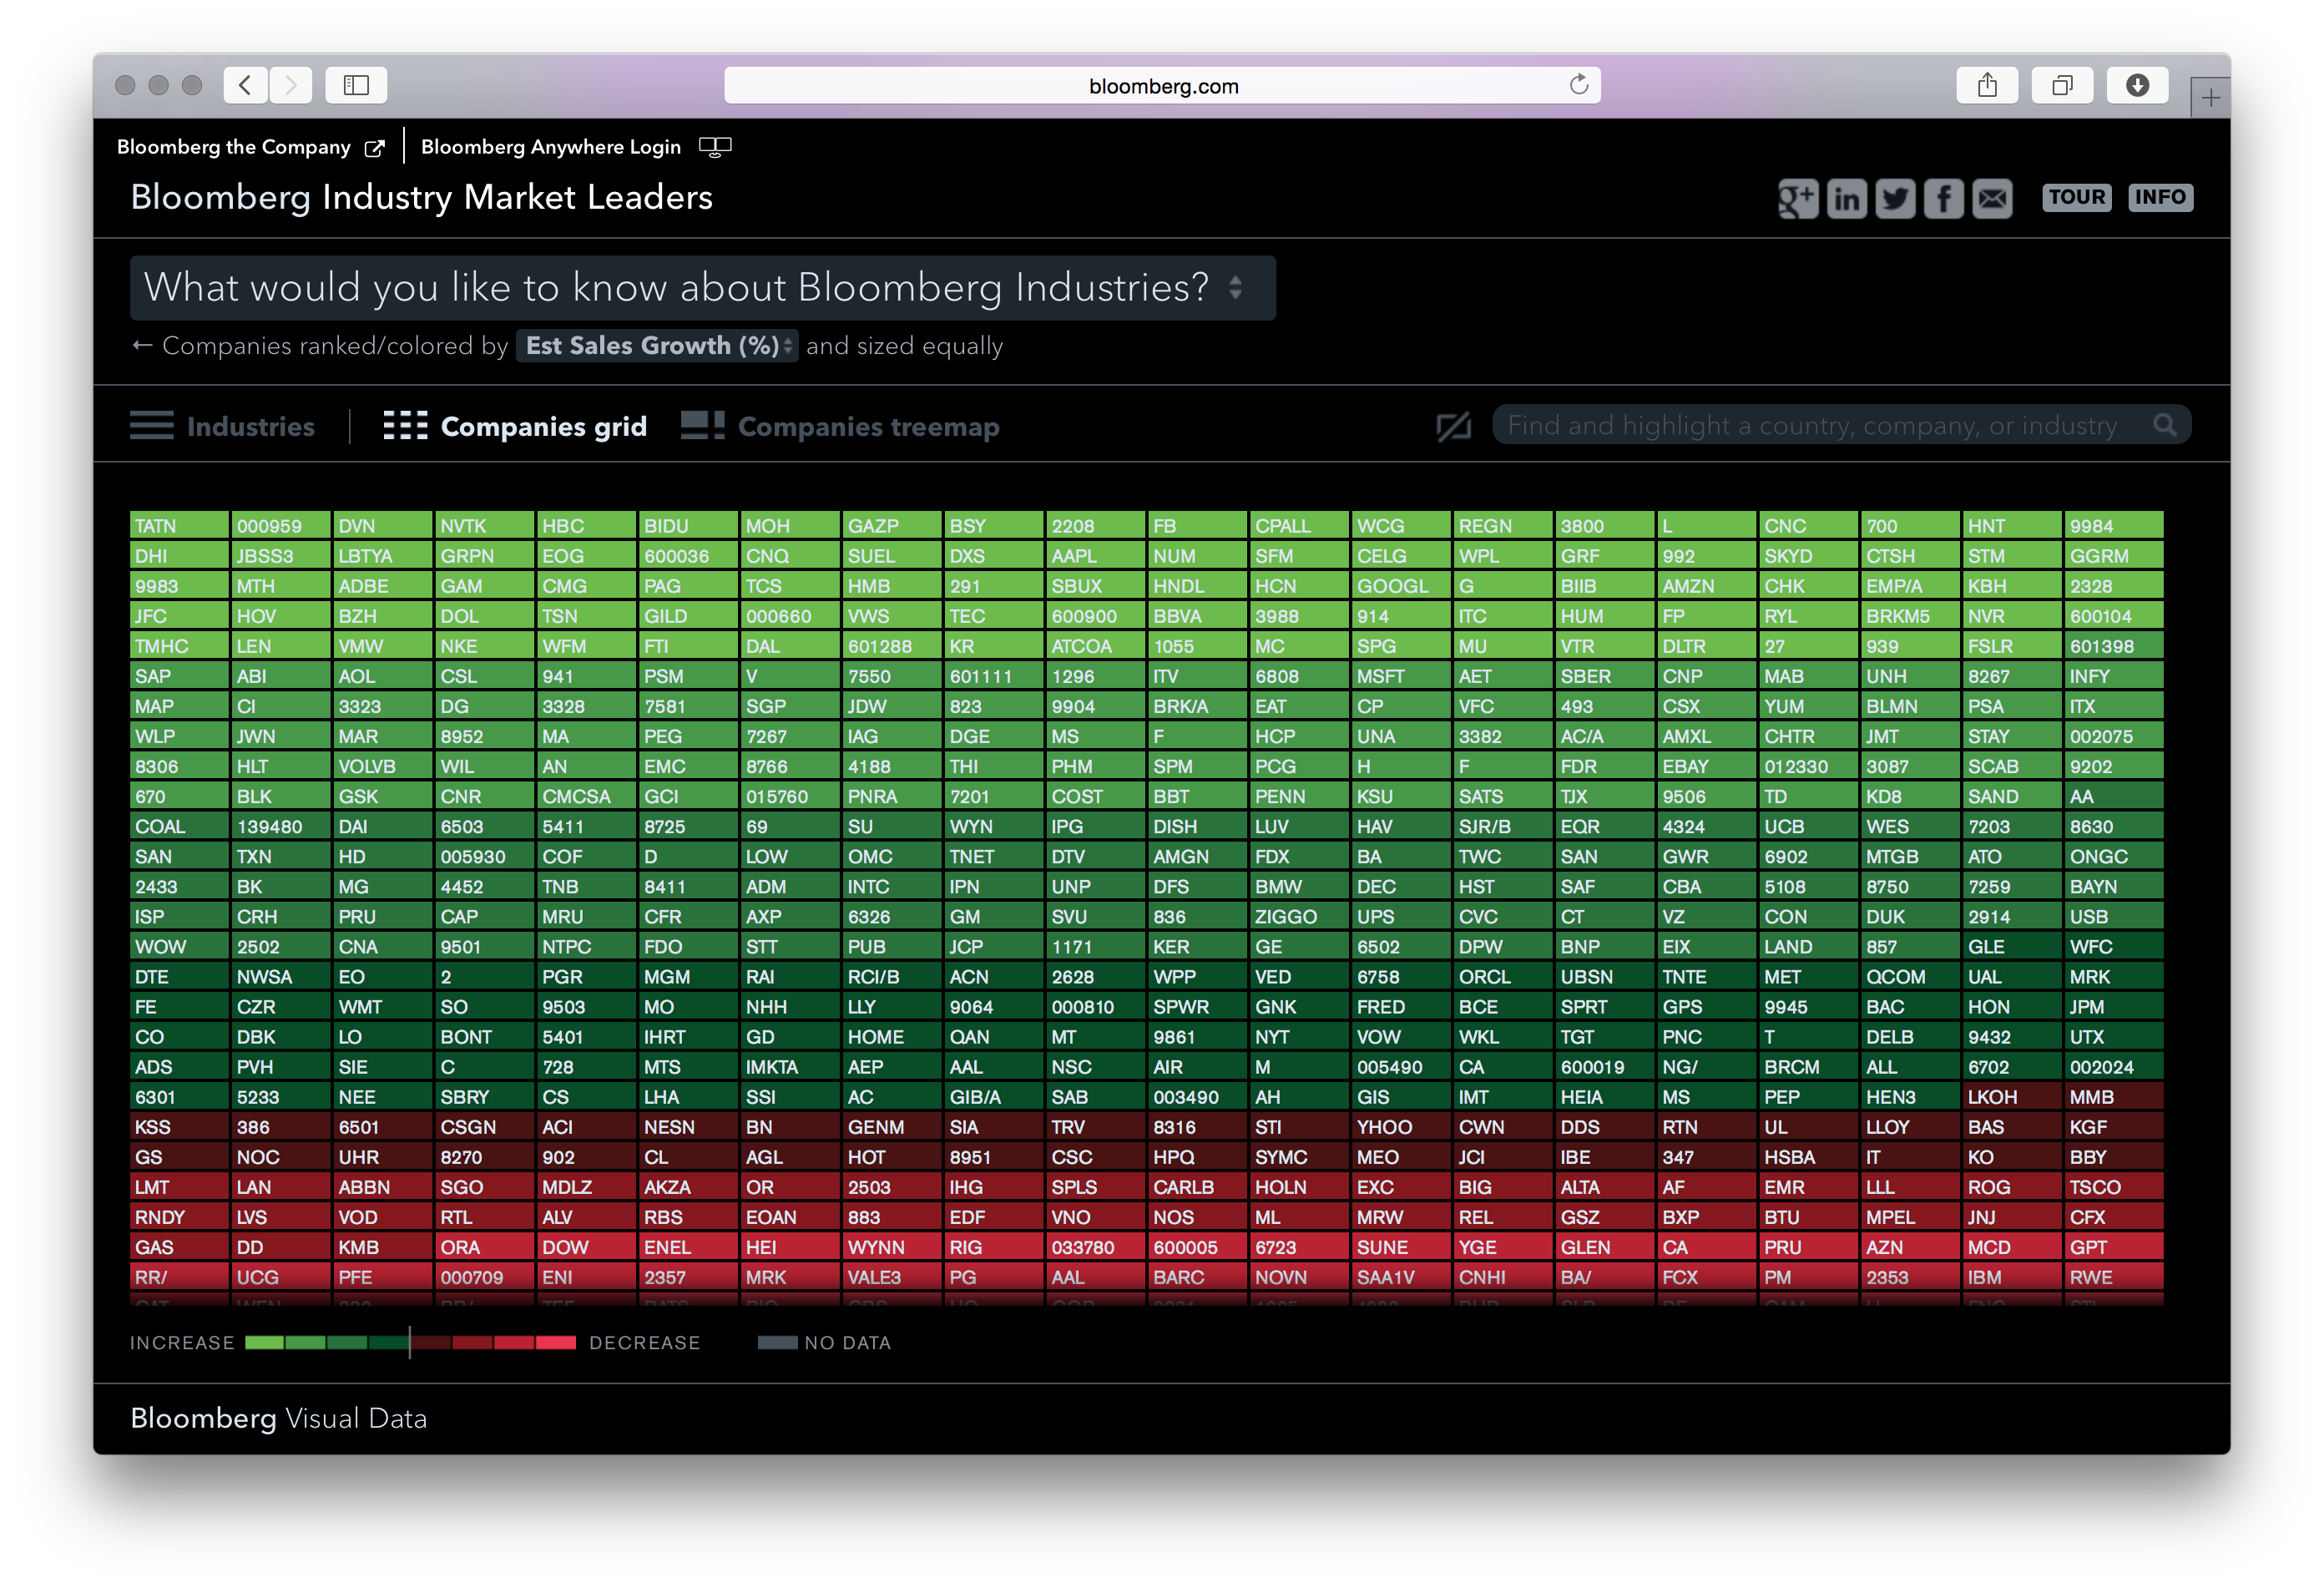The width and height of the screenshot is (2324, 1588).
Task: Select the AAPL cell in the grid
Action: (1095, 556)
